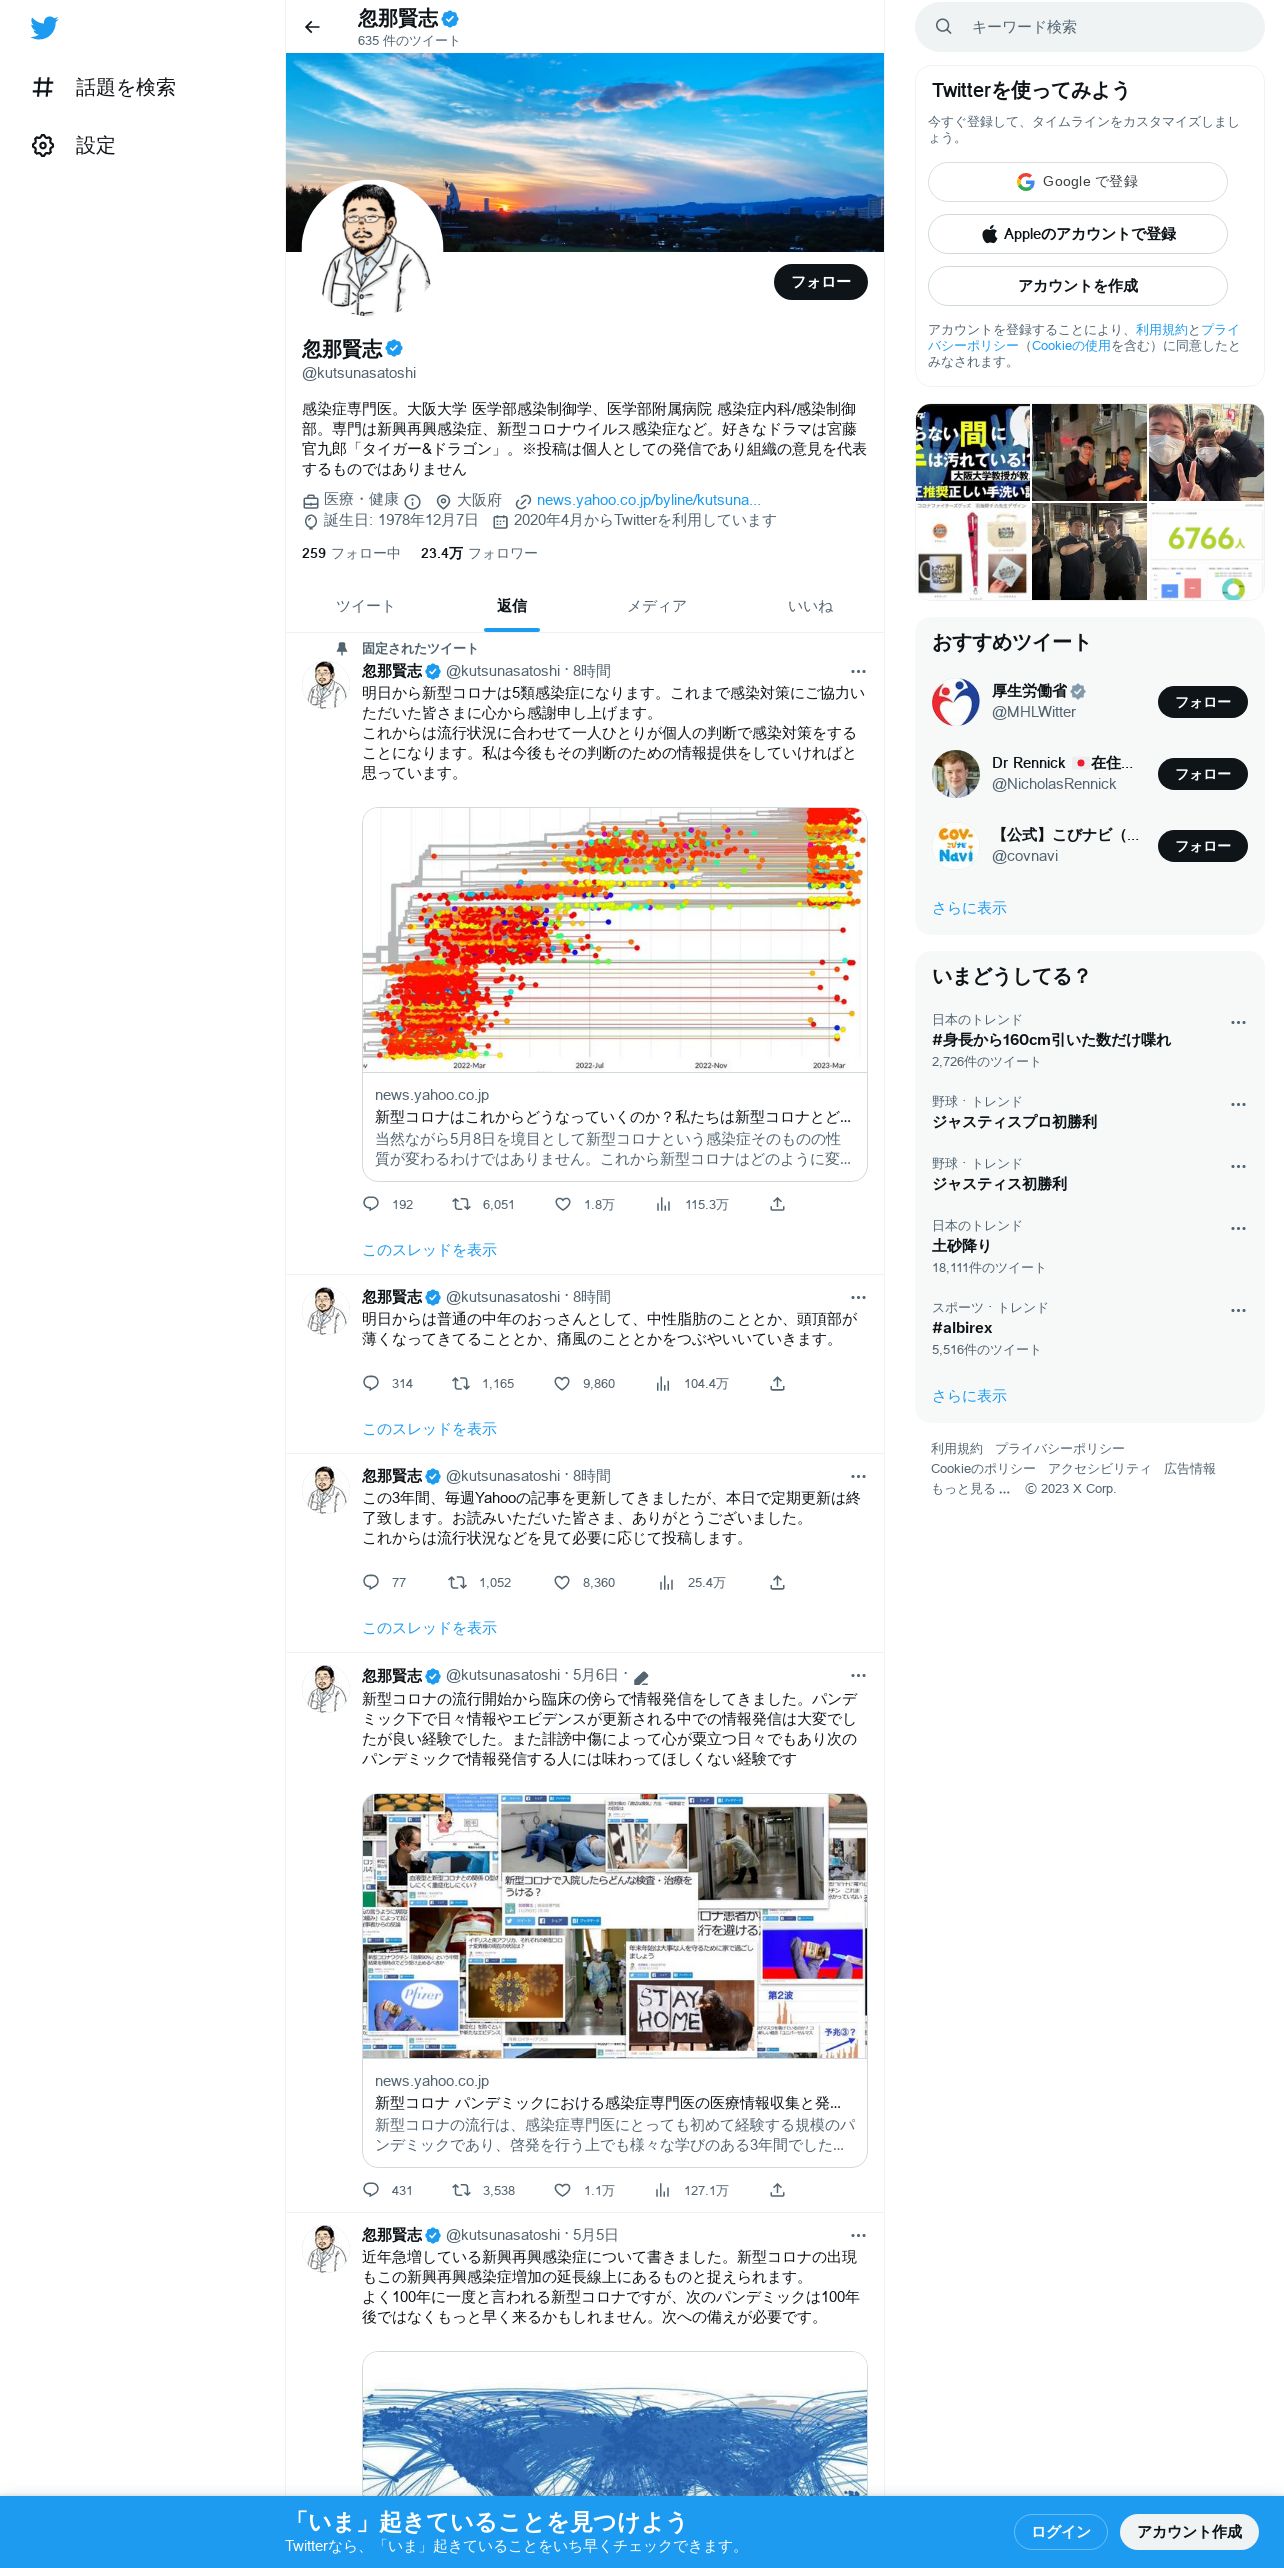Retweet icon showing 1,165
The height and width of the screenshot is (2568, 1284).
(x=461, y=1383)
